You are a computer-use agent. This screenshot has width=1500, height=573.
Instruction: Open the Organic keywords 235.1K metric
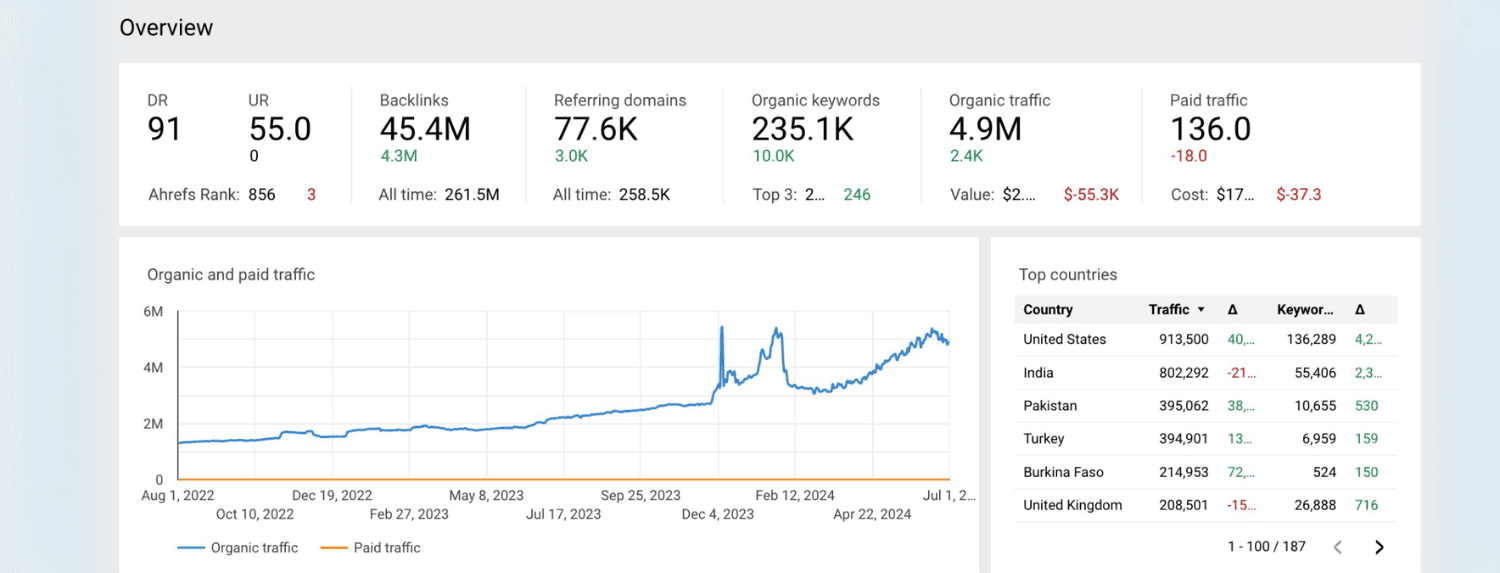803,129
